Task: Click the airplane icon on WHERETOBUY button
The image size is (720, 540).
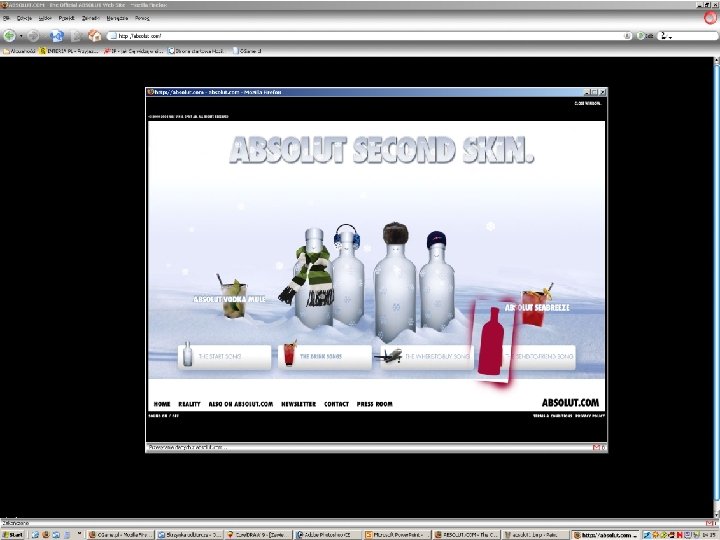Action: pos(388,356)
